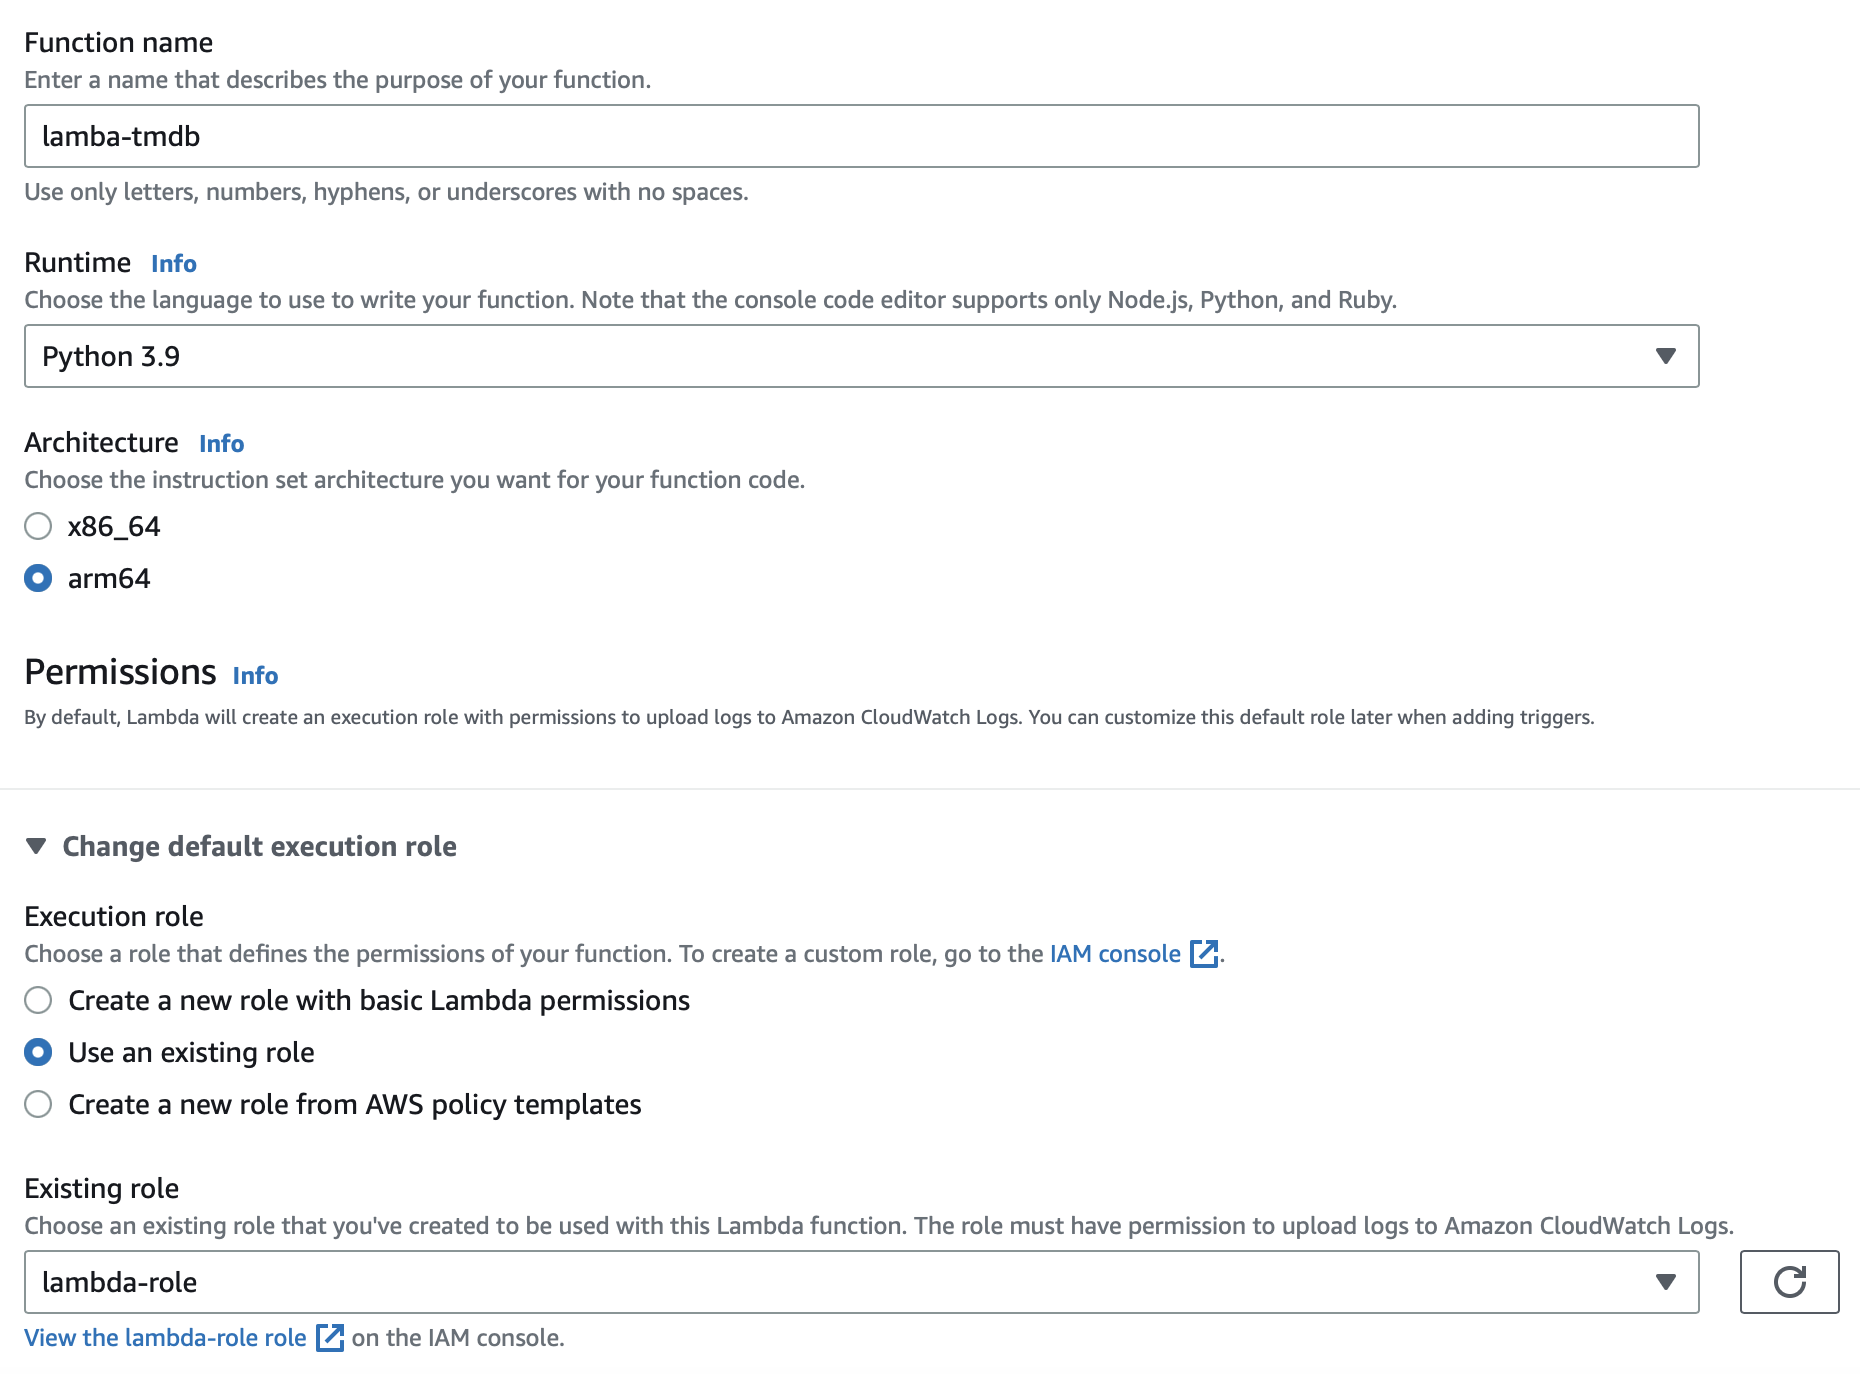Open the IAM console via its external link icon
The width and height of the screenshot is (1860, 1374).
coord(1203,954)
